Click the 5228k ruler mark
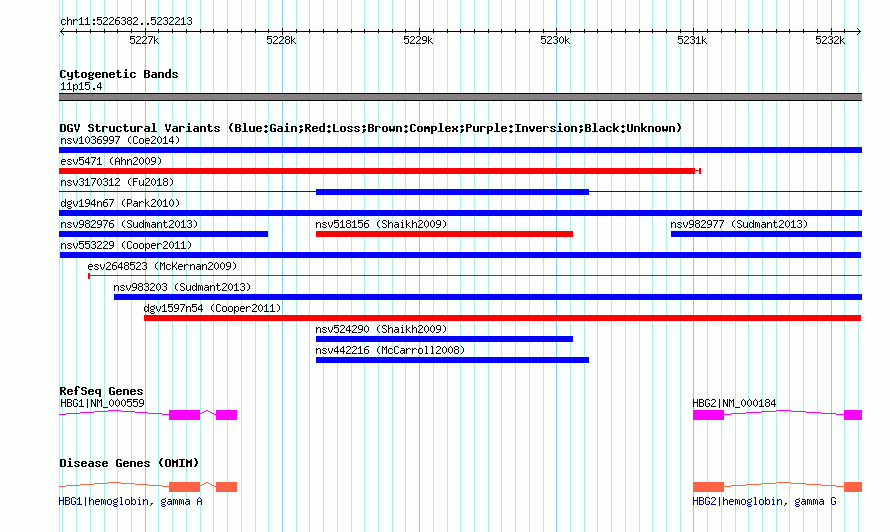The height and width of the screenshot is (532, 890). [282, 40]
